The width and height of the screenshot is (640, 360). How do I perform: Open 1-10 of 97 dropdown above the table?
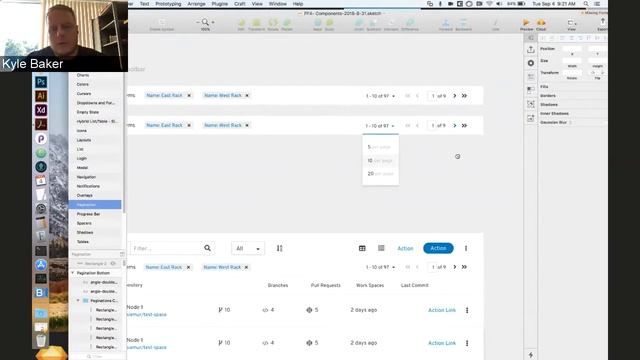380,267
